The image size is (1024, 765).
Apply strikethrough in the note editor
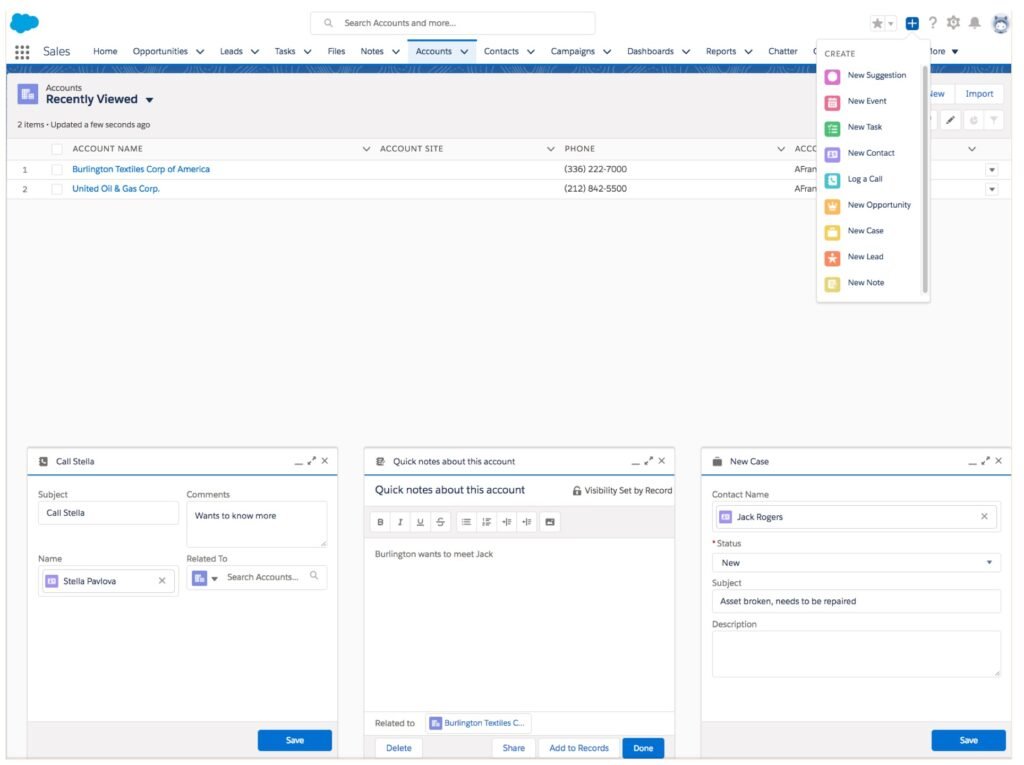pyautogui.click(x=440, y=522)
